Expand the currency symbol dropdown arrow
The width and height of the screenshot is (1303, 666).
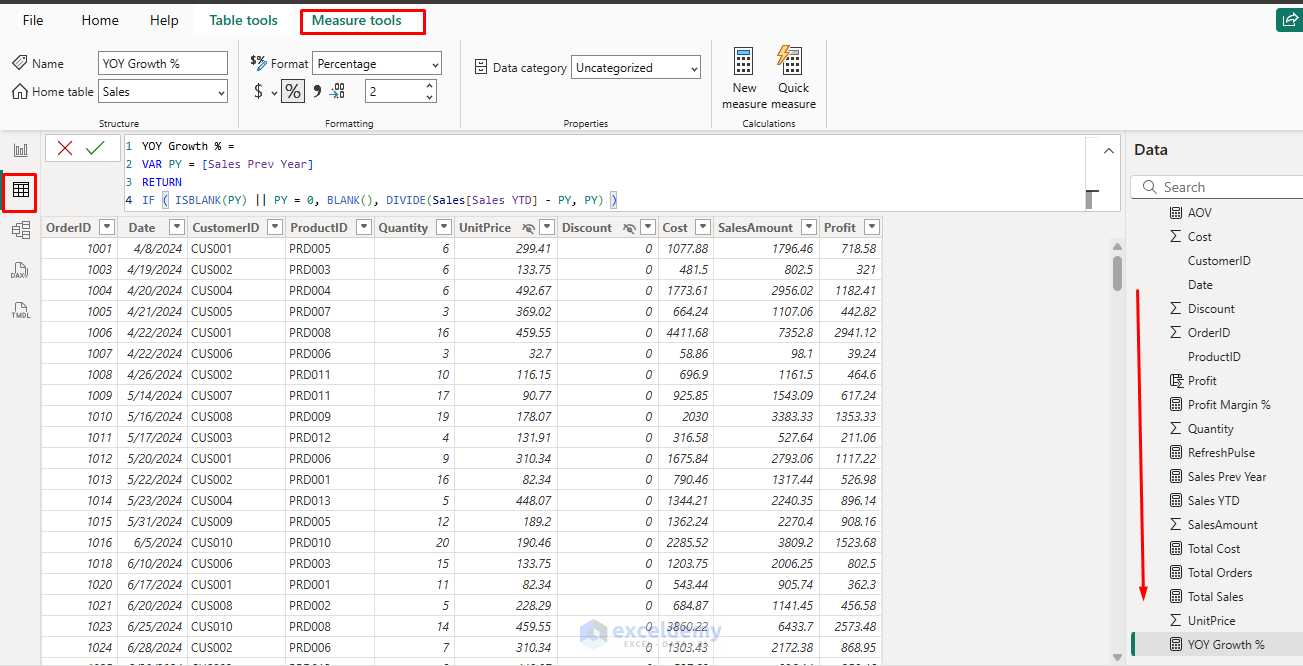click(273, 92)
